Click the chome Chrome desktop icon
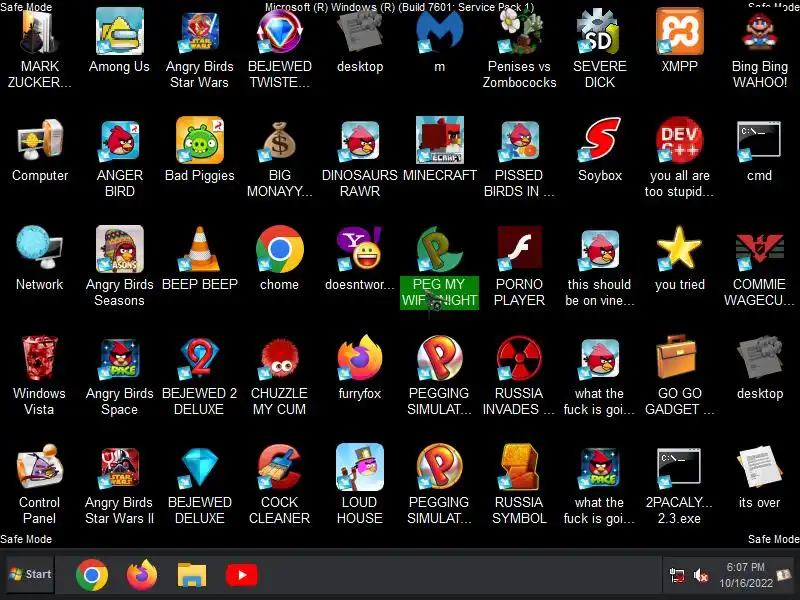Viewport: 800px width, 600px height. (x=280, y=249)
